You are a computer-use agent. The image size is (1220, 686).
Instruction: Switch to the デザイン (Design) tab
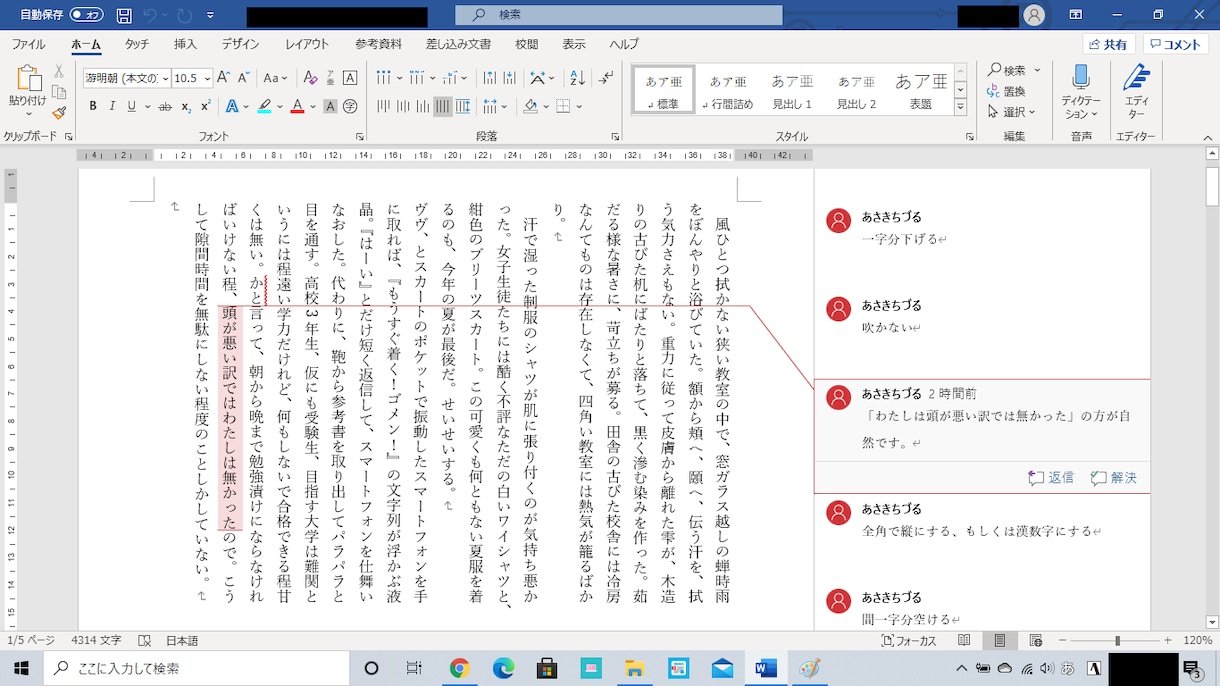pyautogui.click(x=240, y=44)
